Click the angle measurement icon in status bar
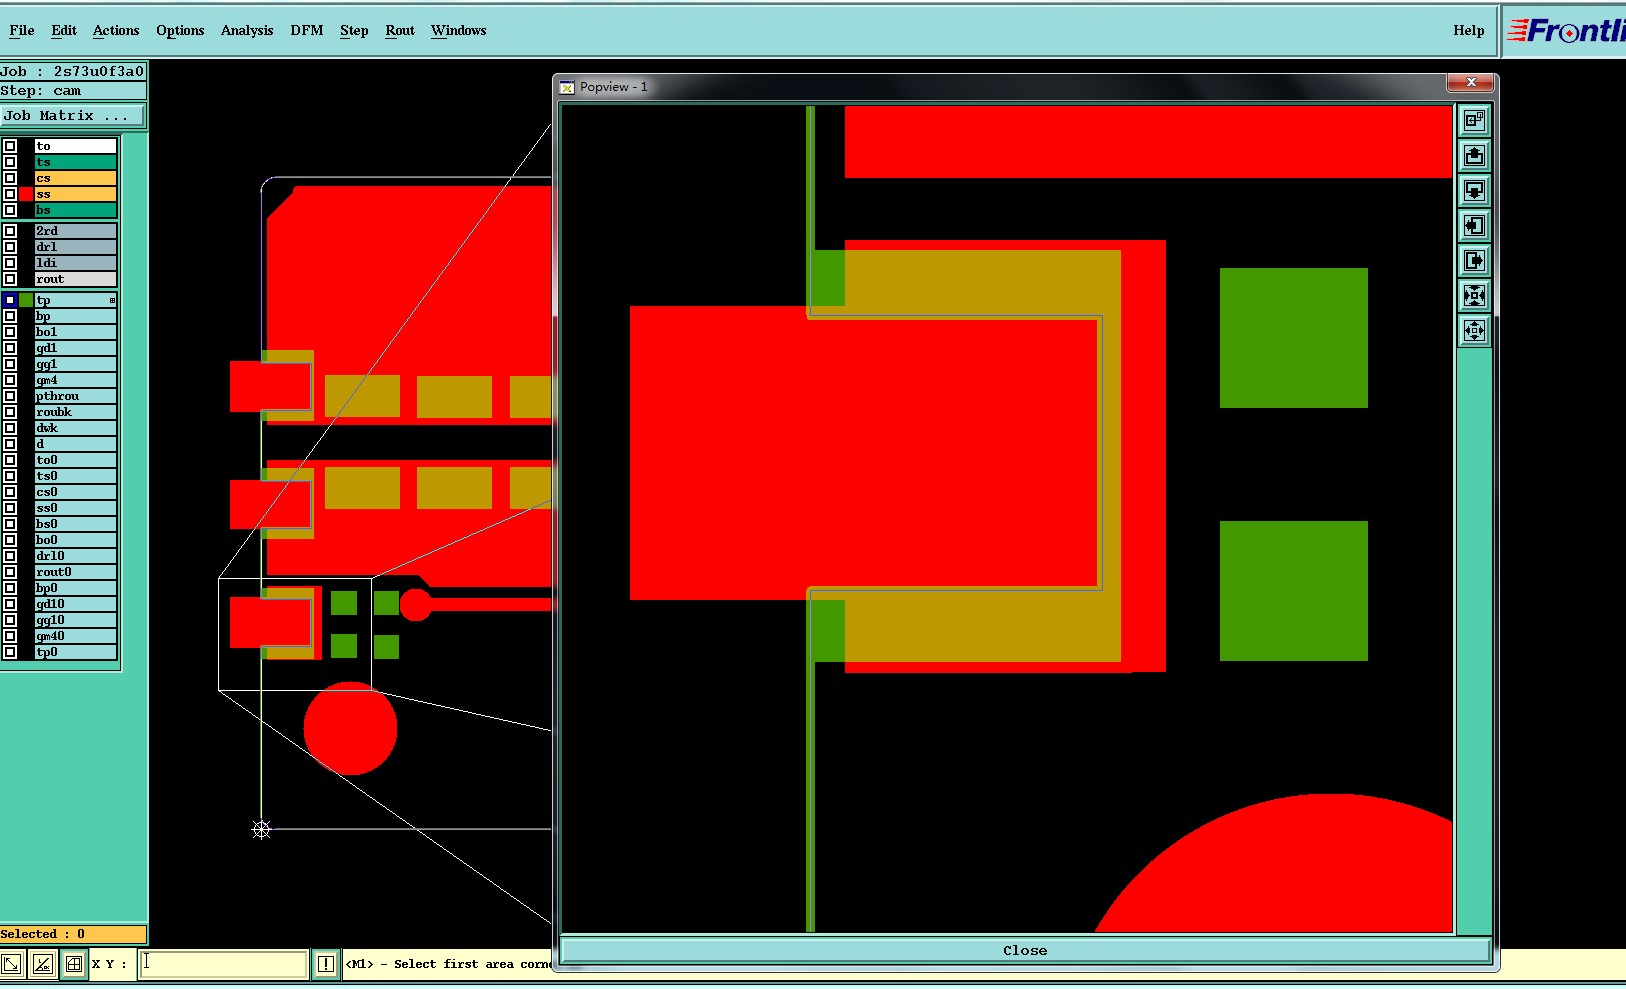 42,964
